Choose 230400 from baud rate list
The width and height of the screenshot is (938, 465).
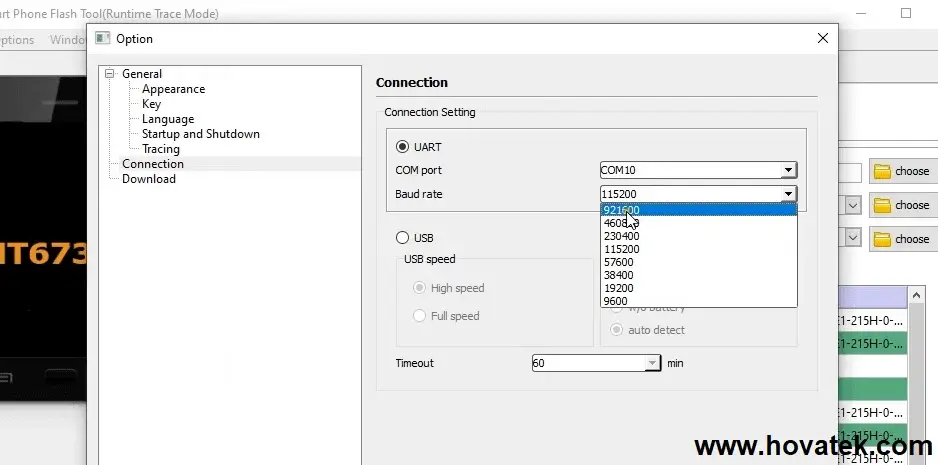(622, 236)
